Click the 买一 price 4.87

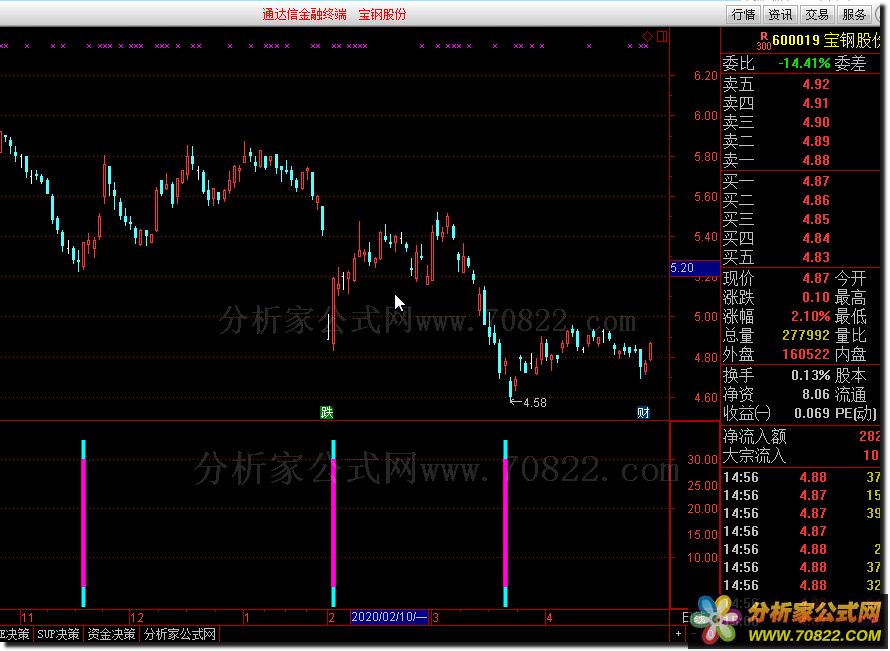pyautogui.click(x=816, y=181)
